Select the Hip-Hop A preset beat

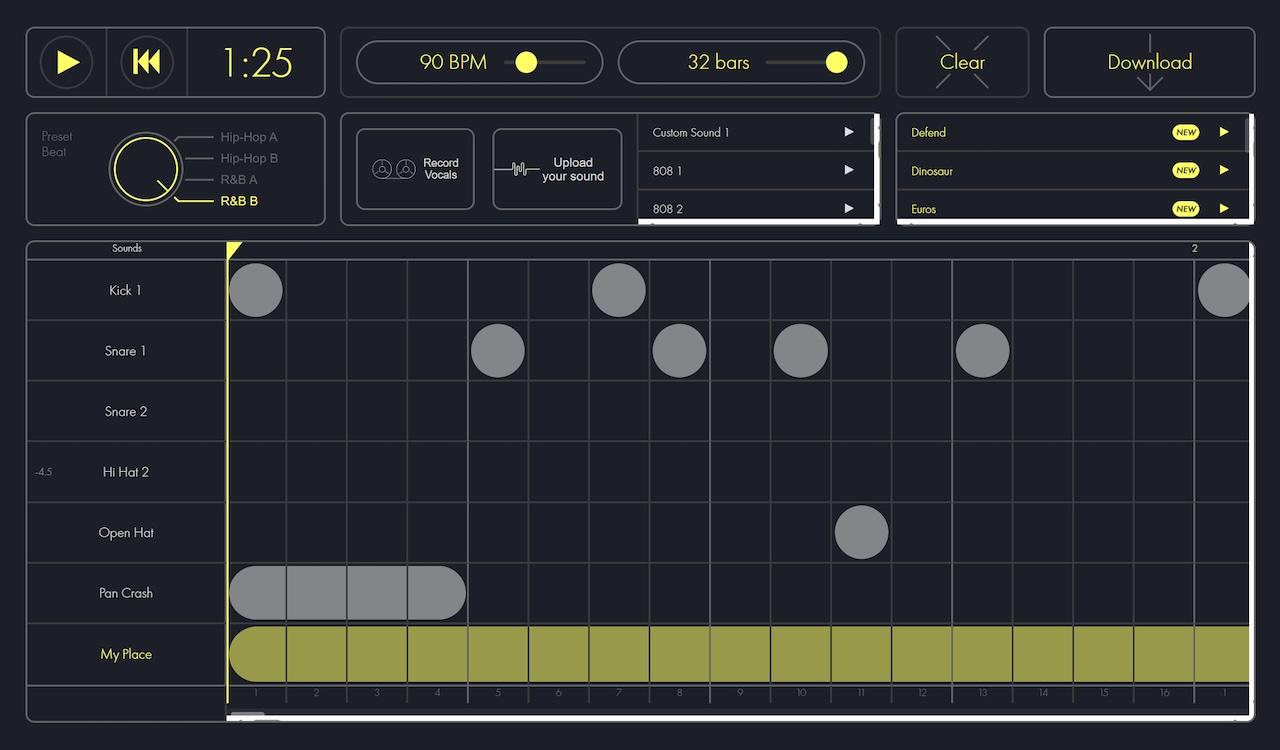248,137
